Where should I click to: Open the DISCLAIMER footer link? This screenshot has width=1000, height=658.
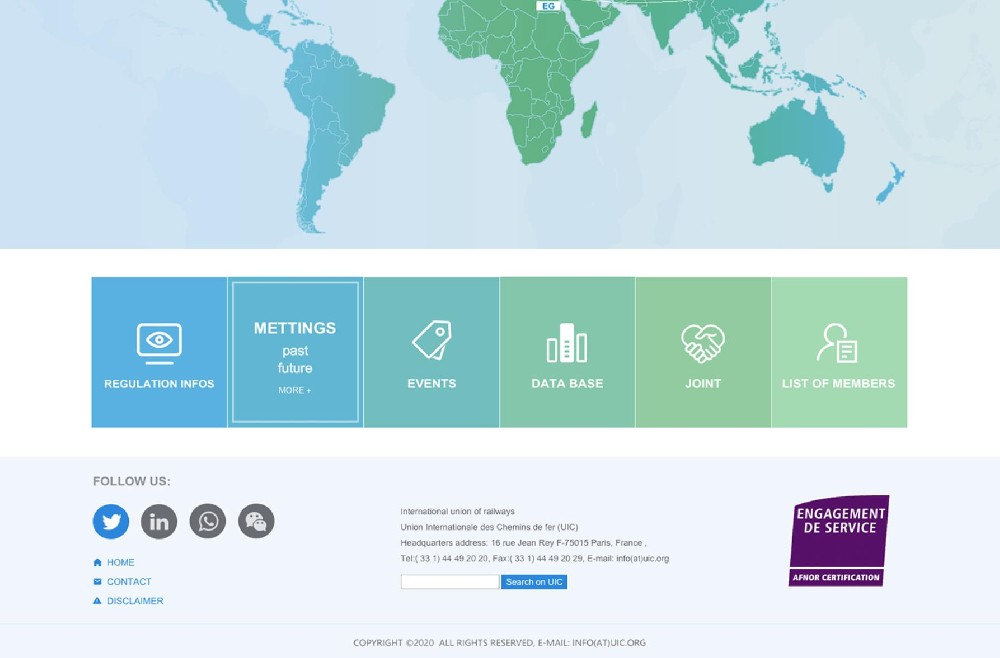tap(135, 601)
